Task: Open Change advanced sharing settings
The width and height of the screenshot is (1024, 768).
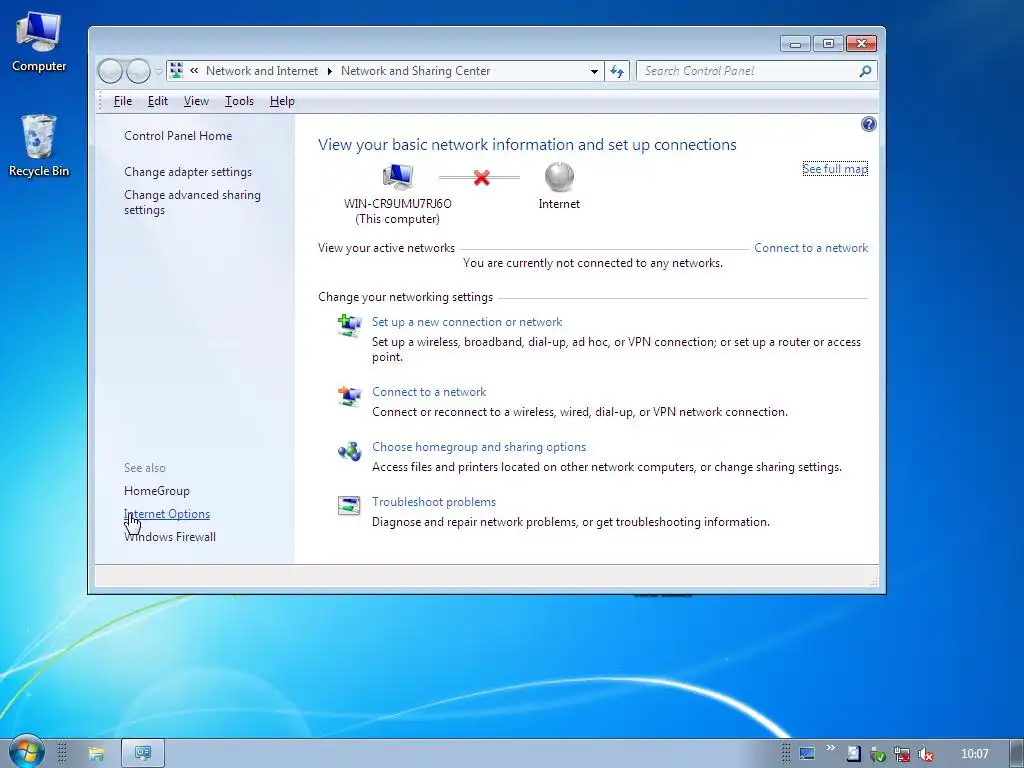Action: (x=192, y=202)
